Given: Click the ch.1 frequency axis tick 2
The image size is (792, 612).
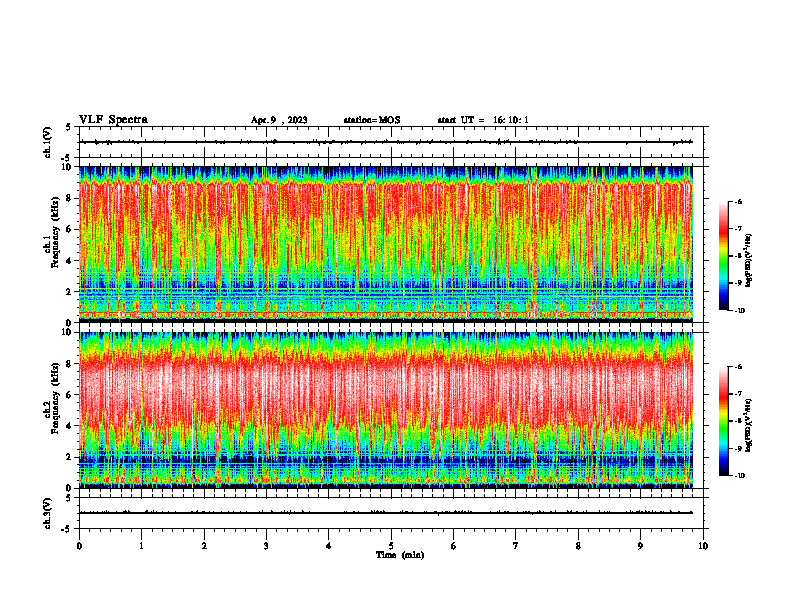Looking at the screenshot, I should point(70,292).
